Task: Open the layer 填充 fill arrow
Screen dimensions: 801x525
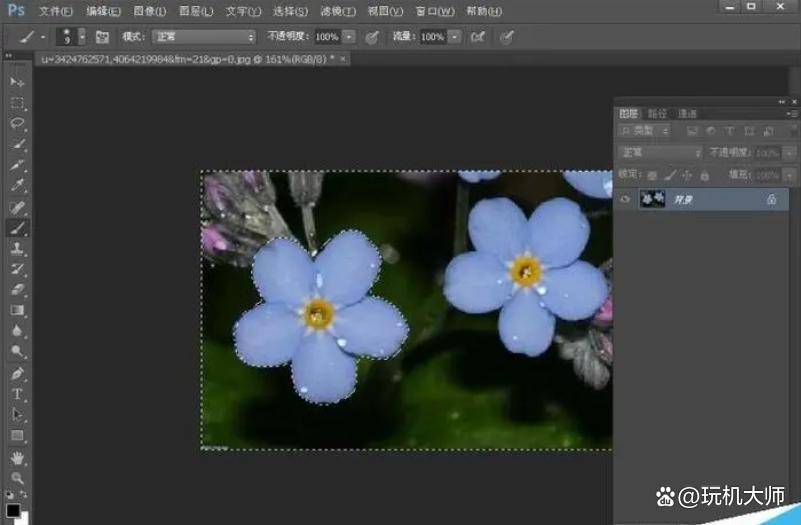Action: coord(790,176)
